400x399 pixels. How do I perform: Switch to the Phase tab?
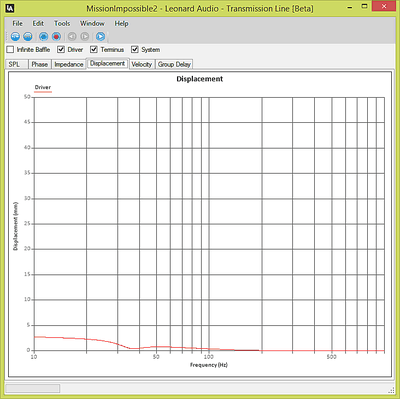pos(40,64)
